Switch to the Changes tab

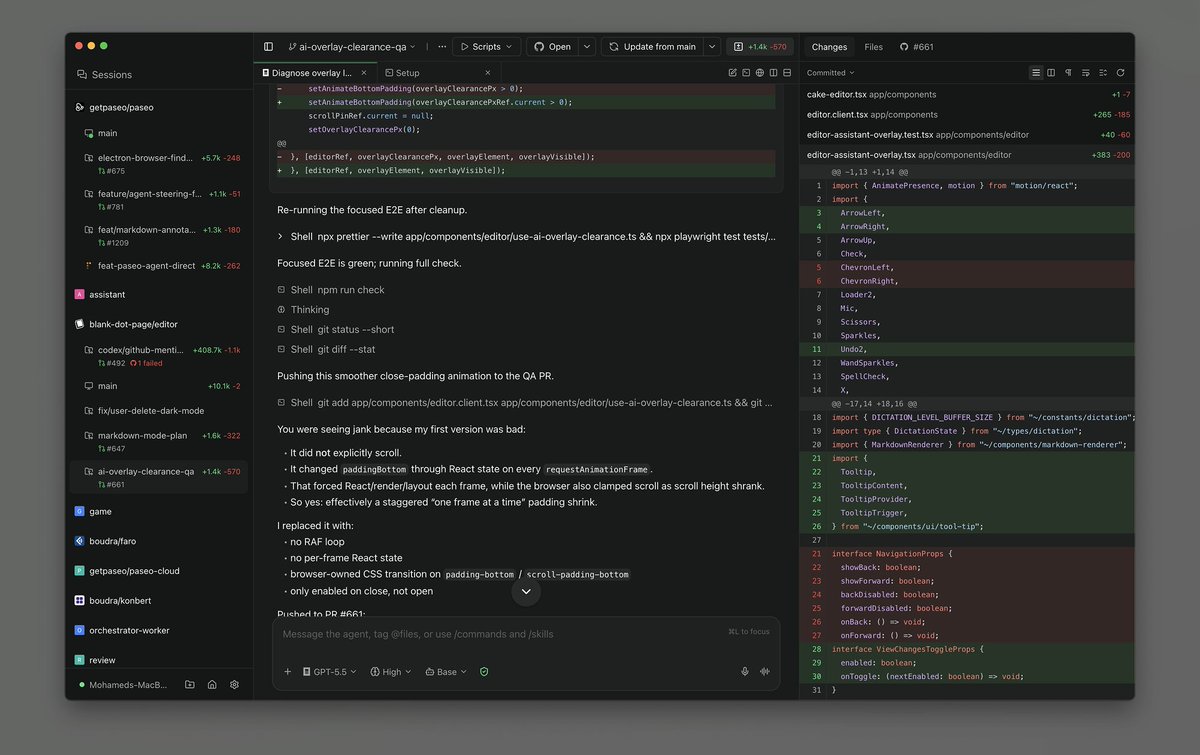click(x=829, y=47)
